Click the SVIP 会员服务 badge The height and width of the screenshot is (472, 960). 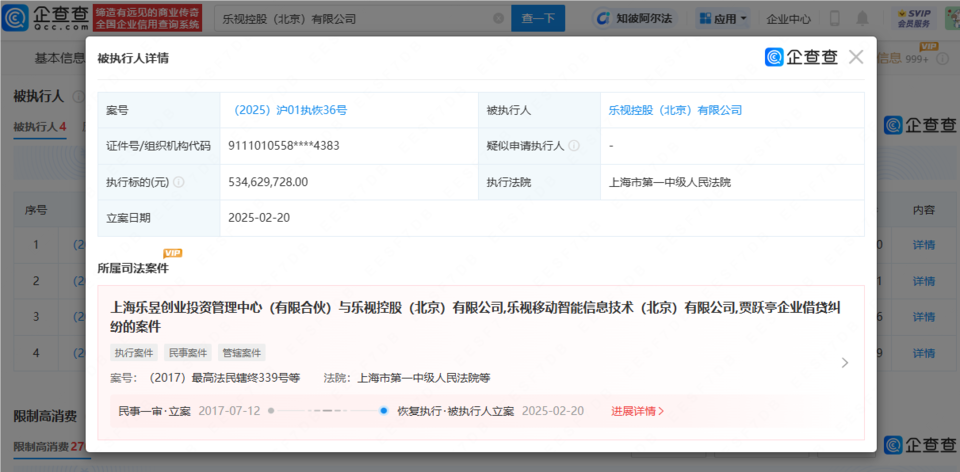tap(914, 18)
